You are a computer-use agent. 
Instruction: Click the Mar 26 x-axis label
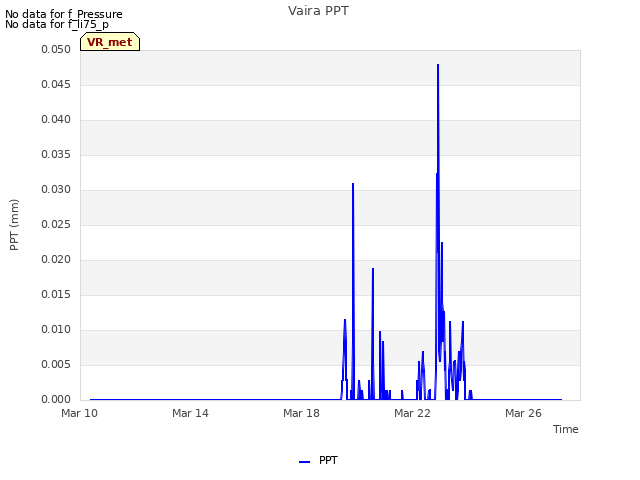point(523,413)
